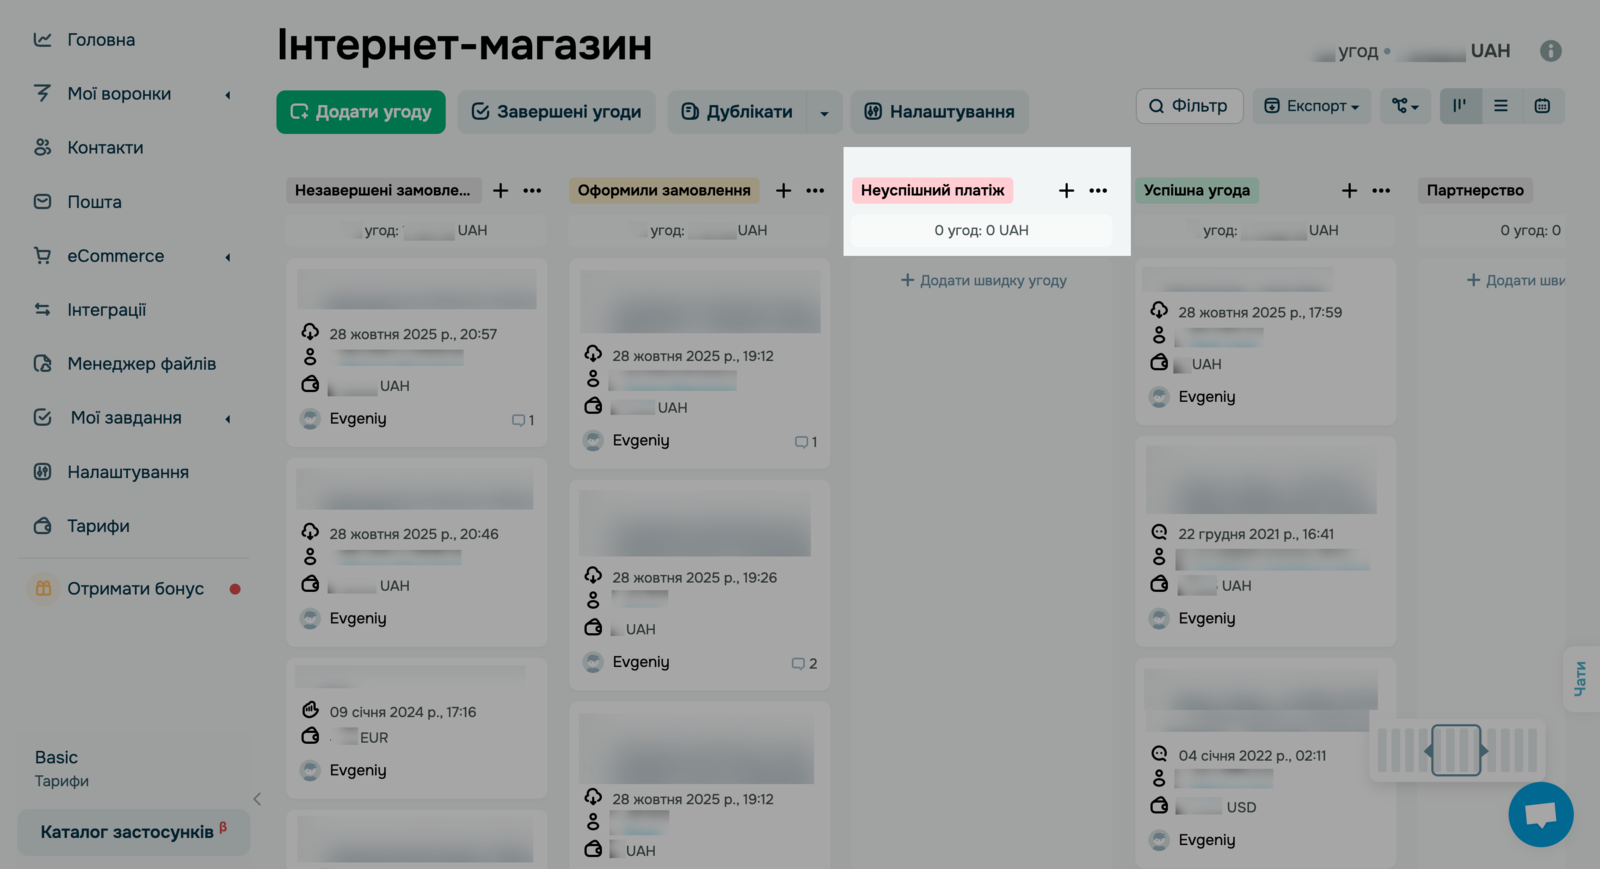Open the deal dated 09 січня 2024 17:16
The height and width of the screenshot is (869, 1600).
pyautogui.click(x=416, y=727)
